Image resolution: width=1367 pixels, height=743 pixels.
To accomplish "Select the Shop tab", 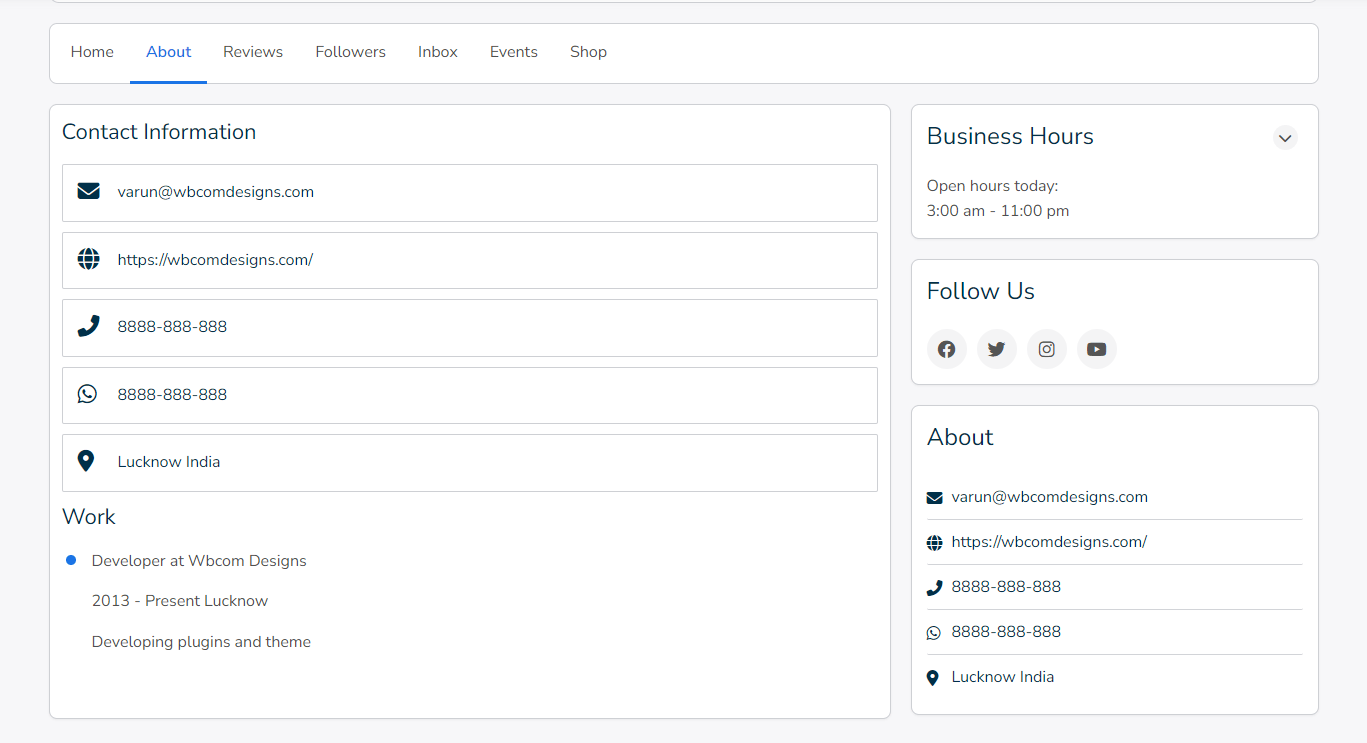I will [588, 52].
